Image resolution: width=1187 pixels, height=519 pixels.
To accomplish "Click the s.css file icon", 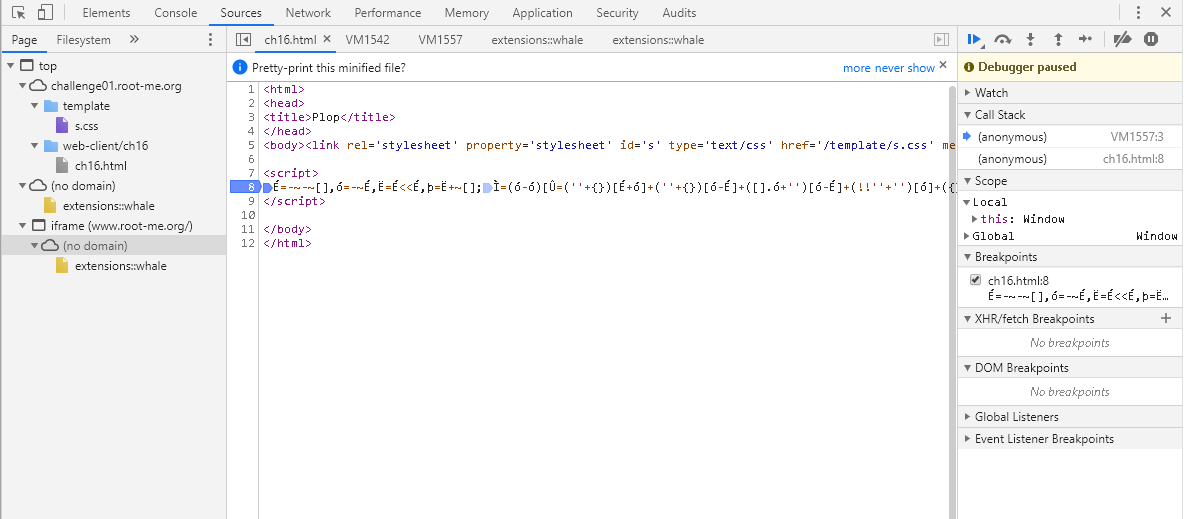I will (62, 126).
